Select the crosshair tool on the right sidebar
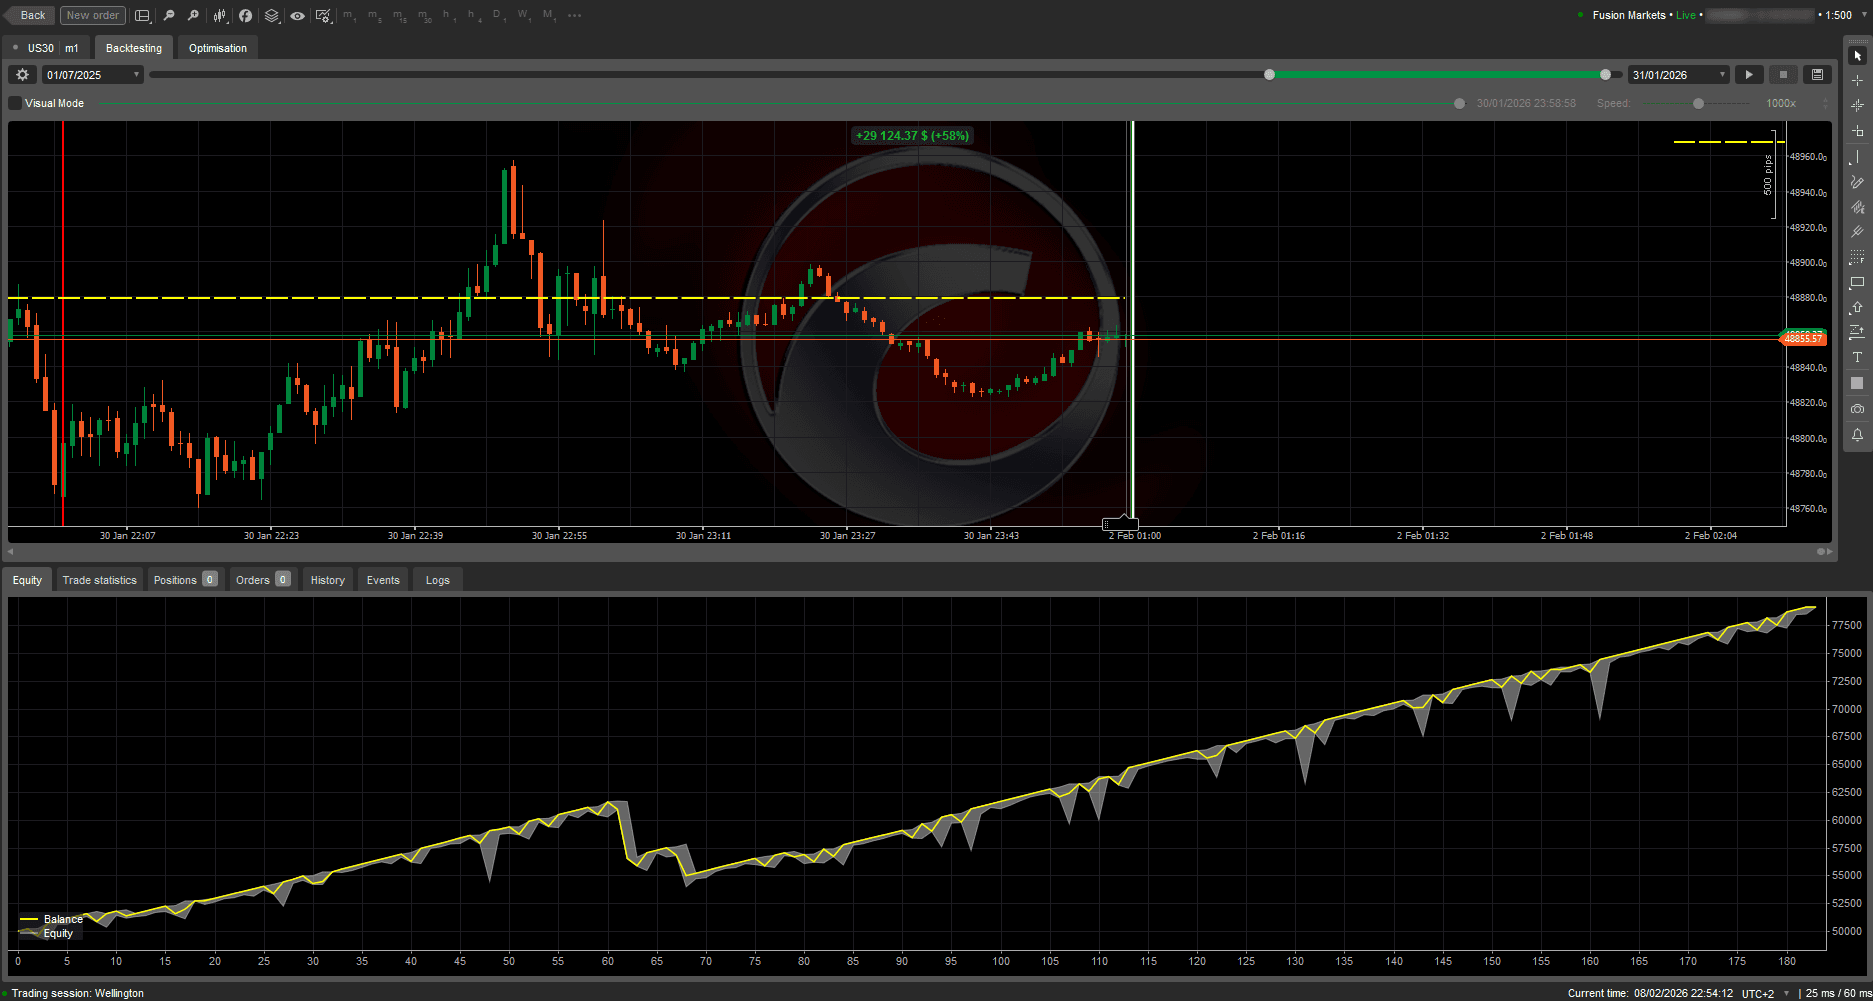The height and width of the screenshot is (1001, 1873). click(x=1857, y=80)
